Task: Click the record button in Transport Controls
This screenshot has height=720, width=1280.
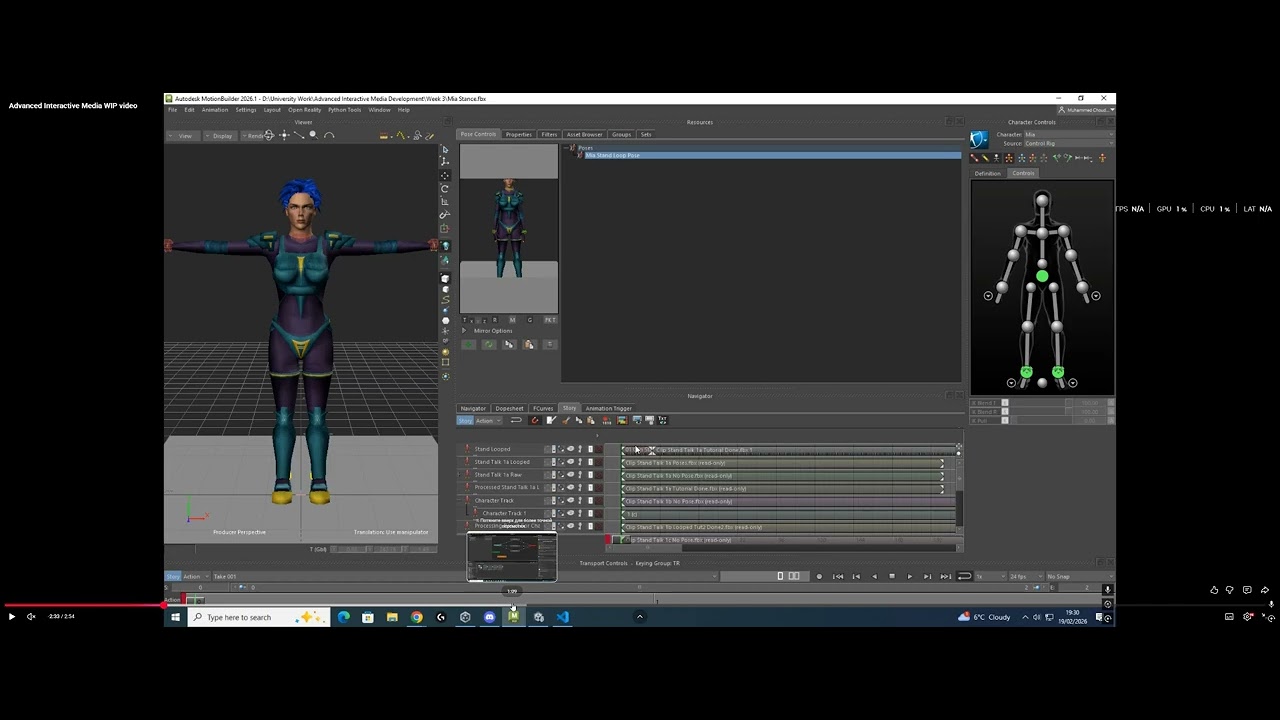Action: [x=819, y=576]
